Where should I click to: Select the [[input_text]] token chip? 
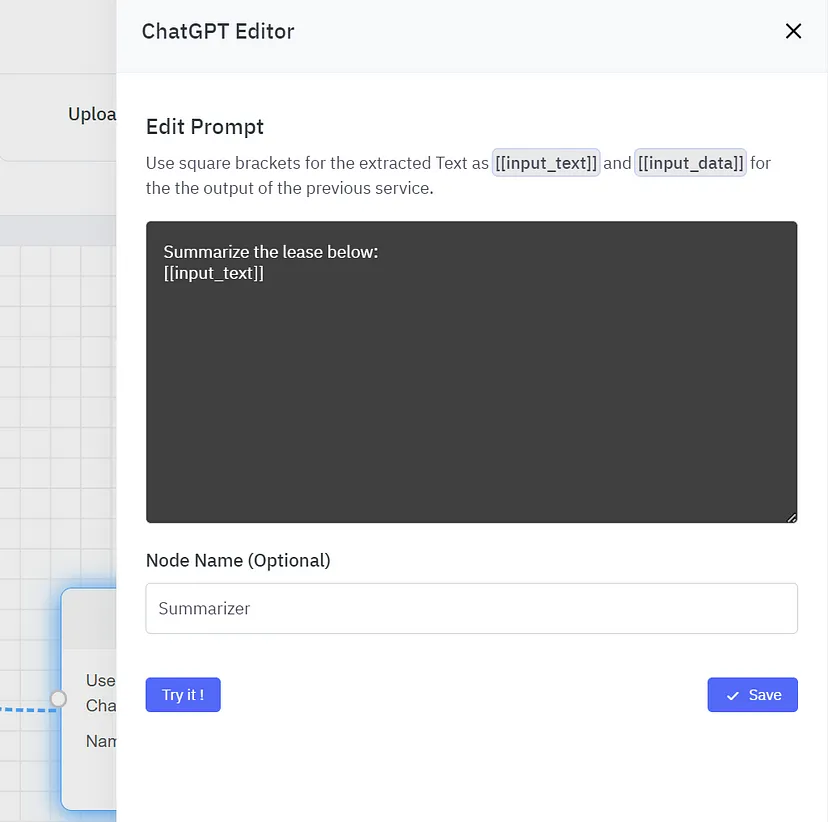(x=546, y=162)
